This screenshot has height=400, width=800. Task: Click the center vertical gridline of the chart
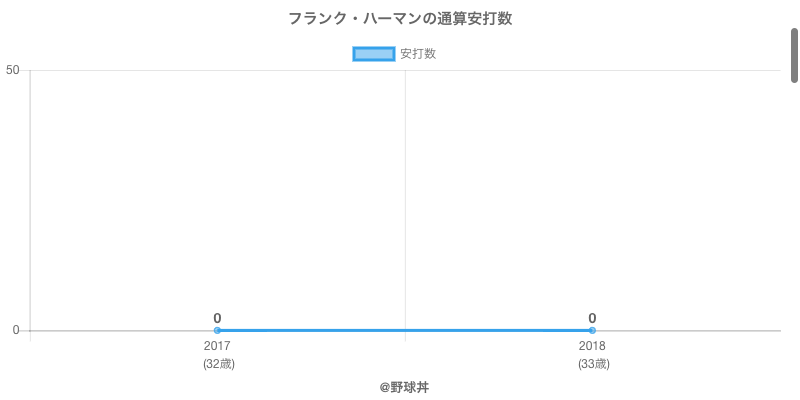tap(405, 200)
